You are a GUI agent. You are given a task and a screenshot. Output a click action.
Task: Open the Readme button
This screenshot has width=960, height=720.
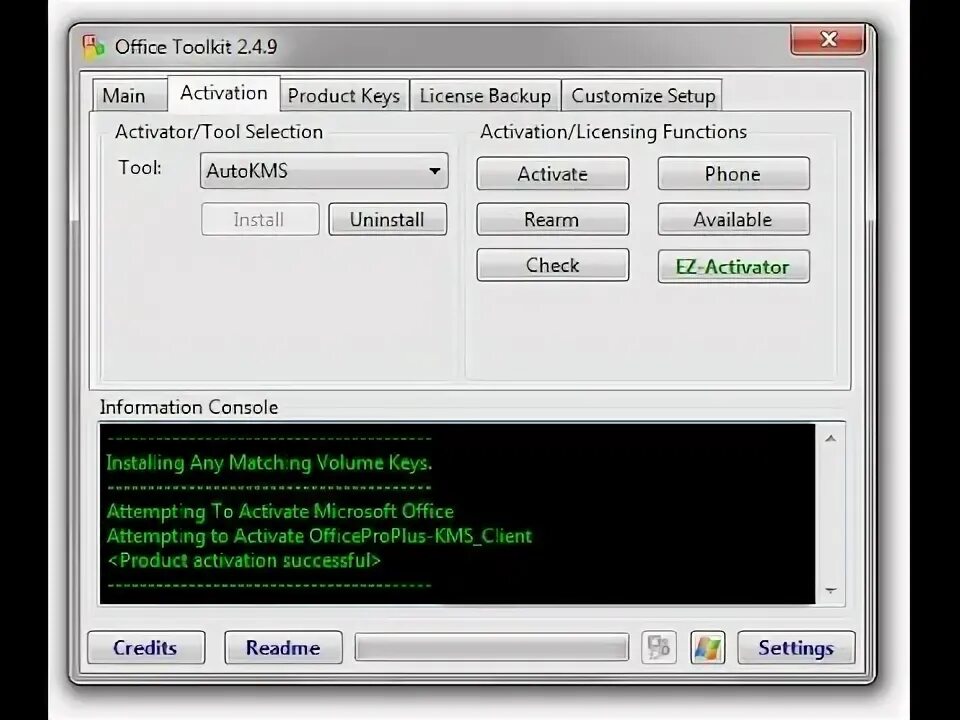(x=283, y=648)
